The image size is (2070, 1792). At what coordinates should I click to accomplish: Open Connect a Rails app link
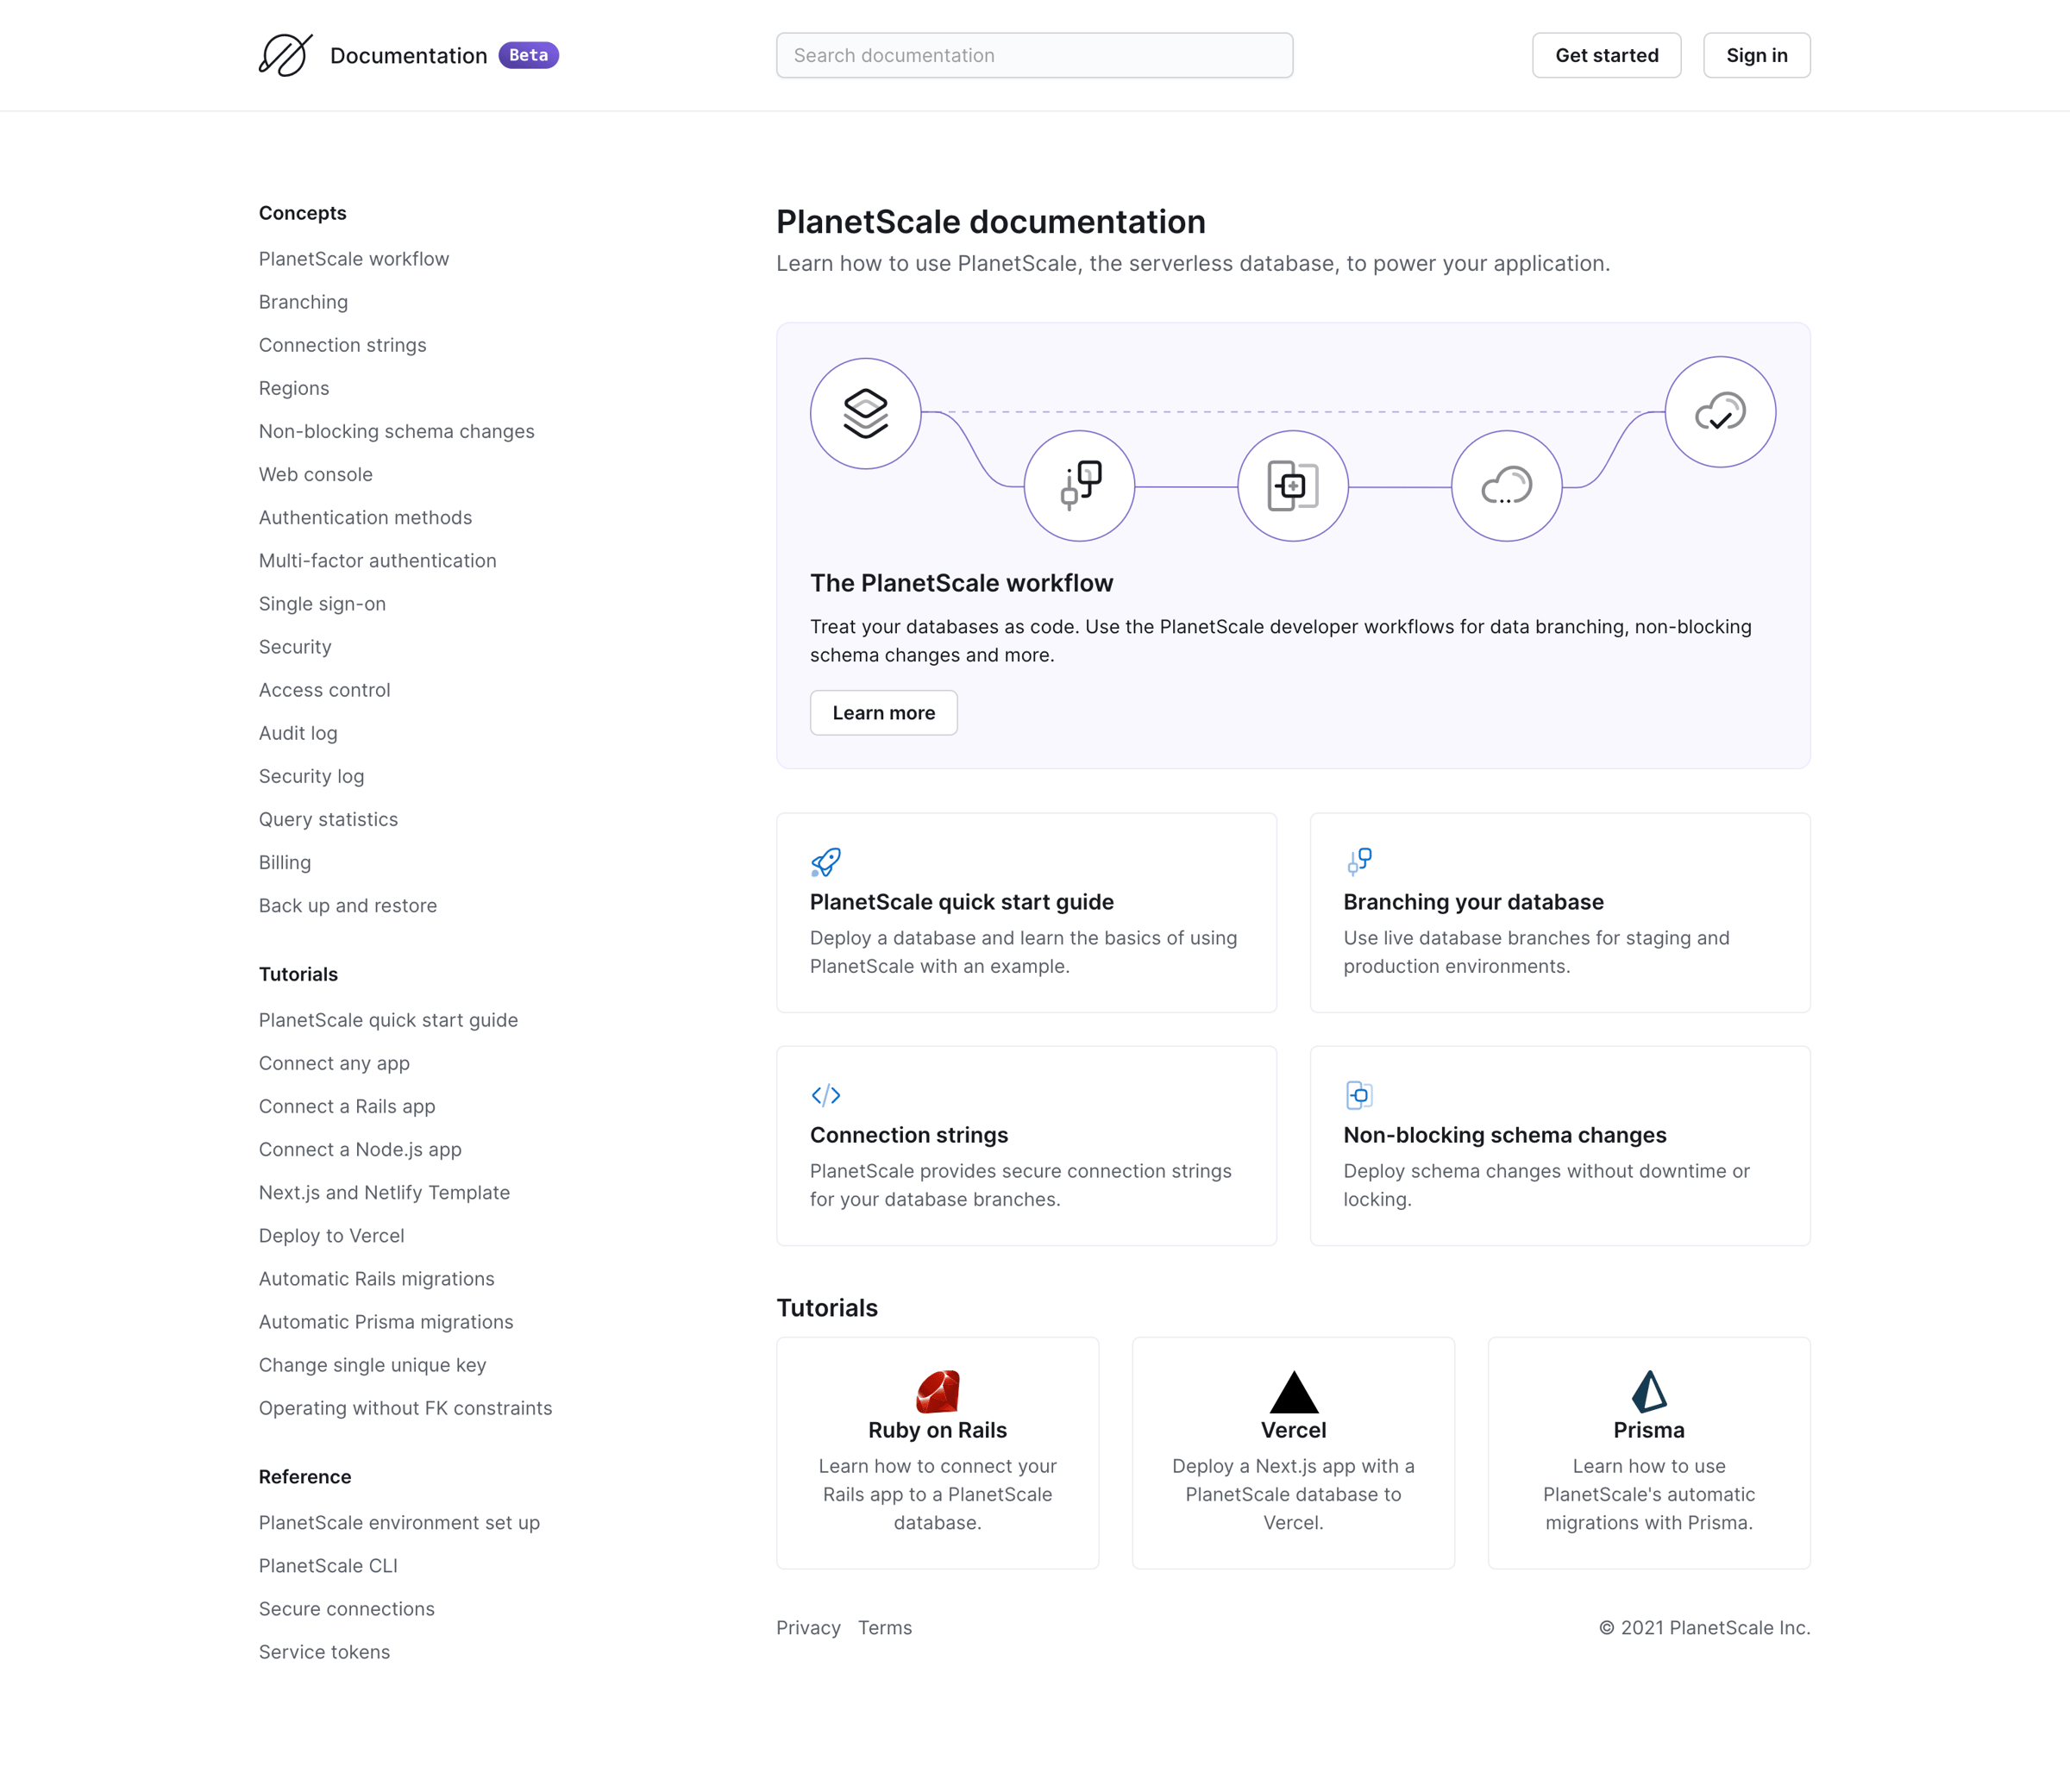tap(347, 1106)
